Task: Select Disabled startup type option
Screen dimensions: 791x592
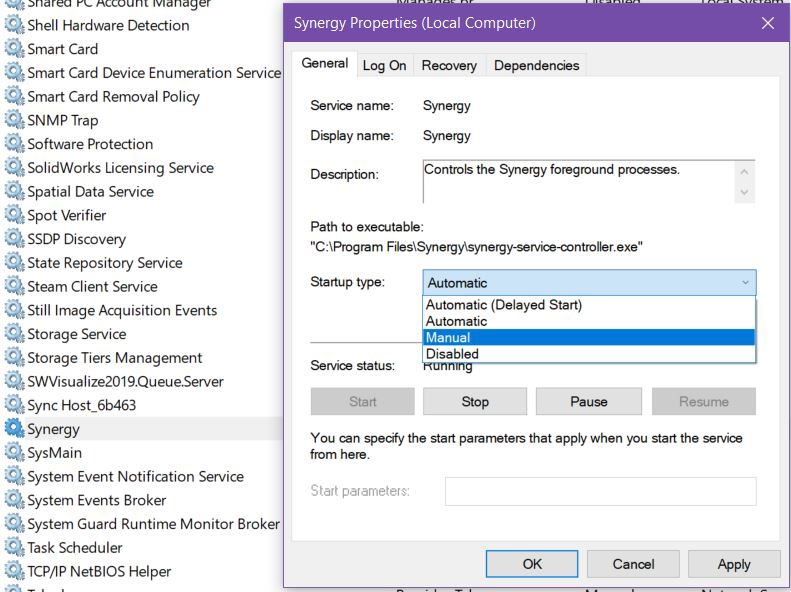Action: [589, 353]
